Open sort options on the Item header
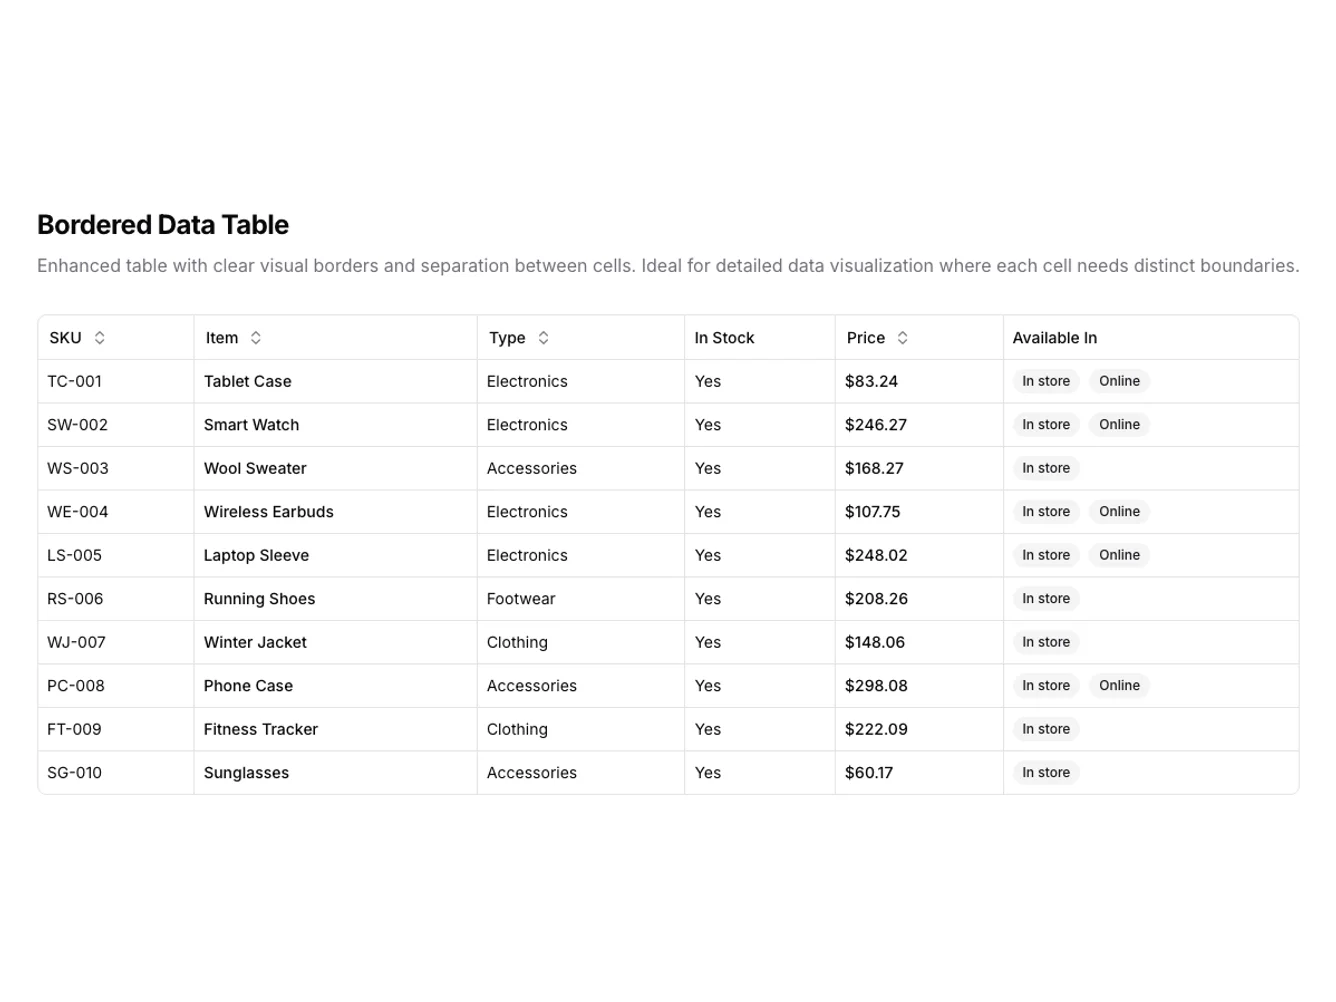Screen dimensions: 1336x1002 click(x=256, y=337)
